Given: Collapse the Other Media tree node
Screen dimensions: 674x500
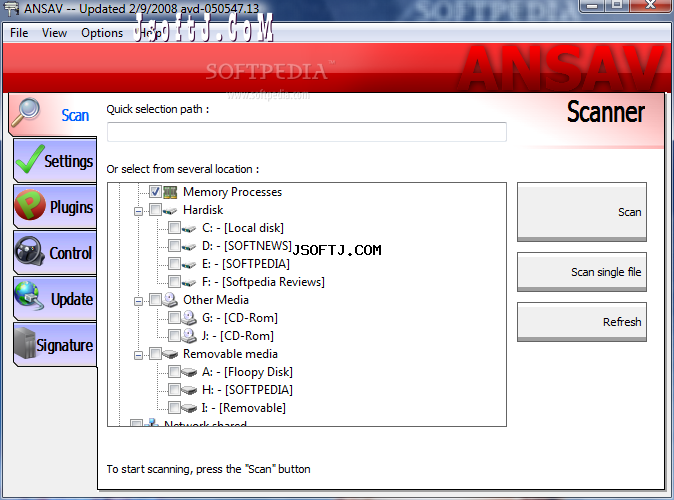Looking at the screenshot, I should pyautogui.click(x=138, y=301).
